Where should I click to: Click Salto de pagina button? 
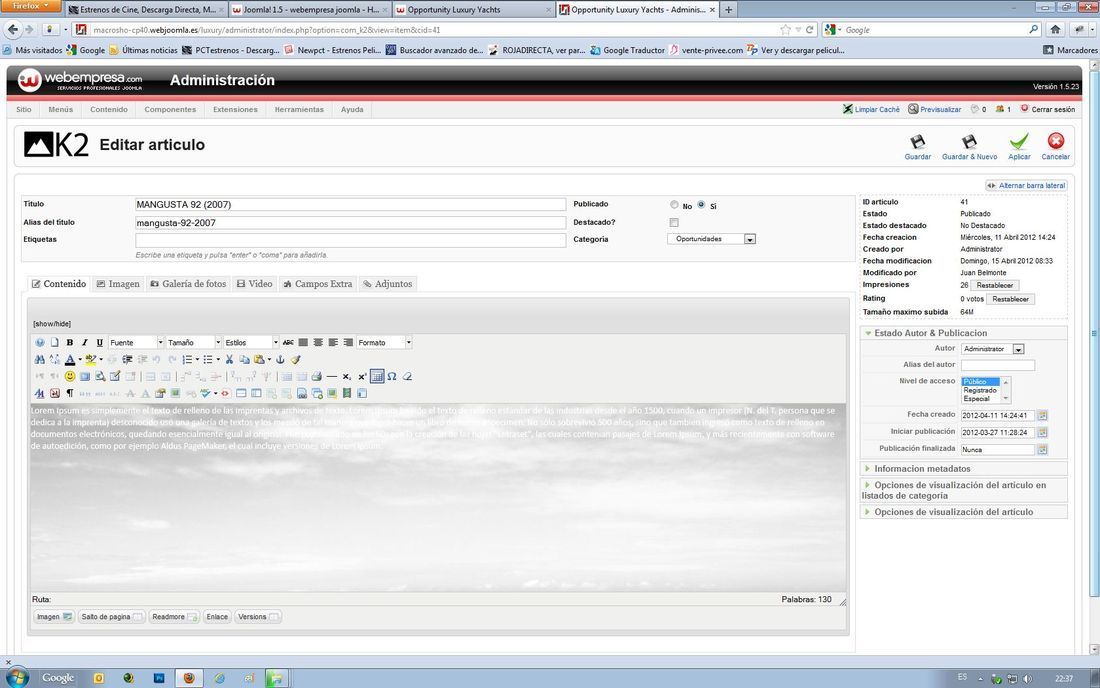point(112,617)
